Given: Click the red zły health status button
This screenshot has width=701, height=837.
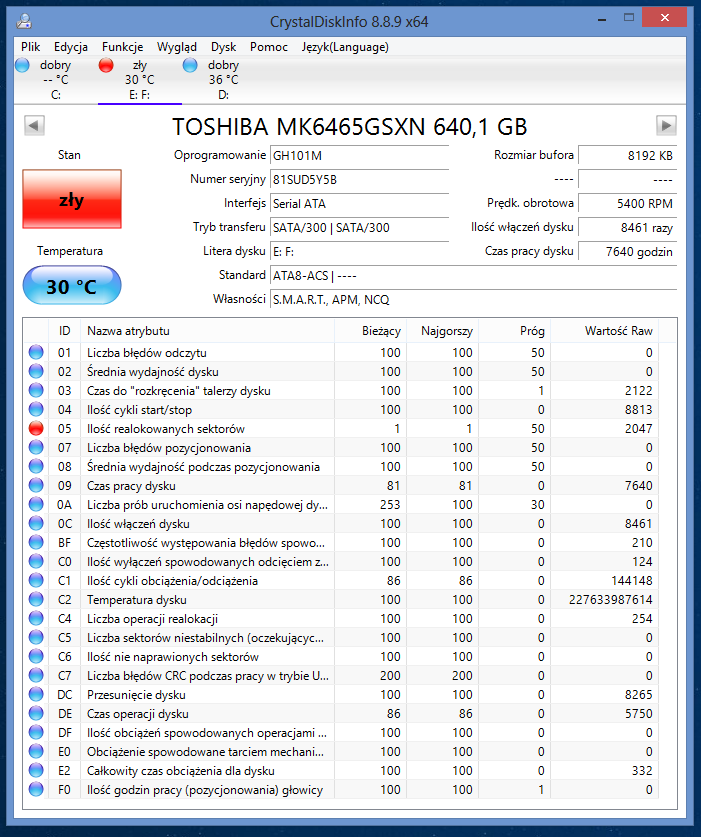Looking at the screenshot, I should [72, 199].
